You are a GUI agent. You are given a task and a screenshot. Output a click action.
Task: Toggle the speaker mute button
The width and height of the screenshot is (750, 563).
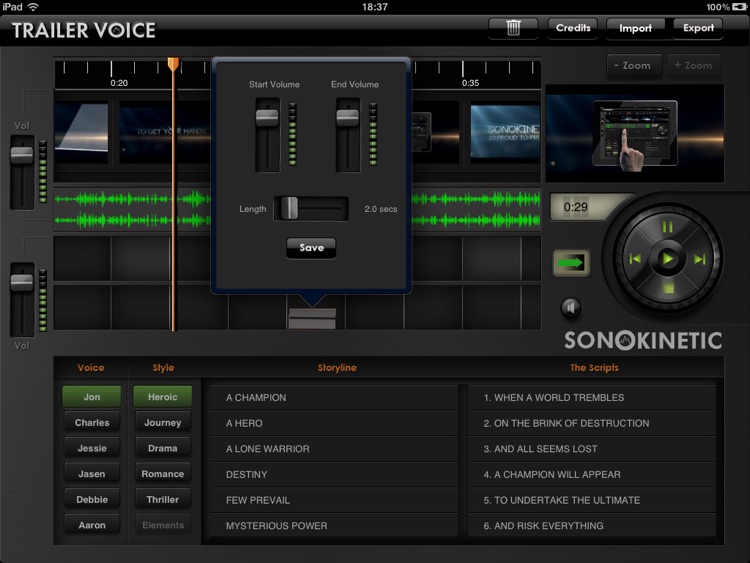pos(571,308)
